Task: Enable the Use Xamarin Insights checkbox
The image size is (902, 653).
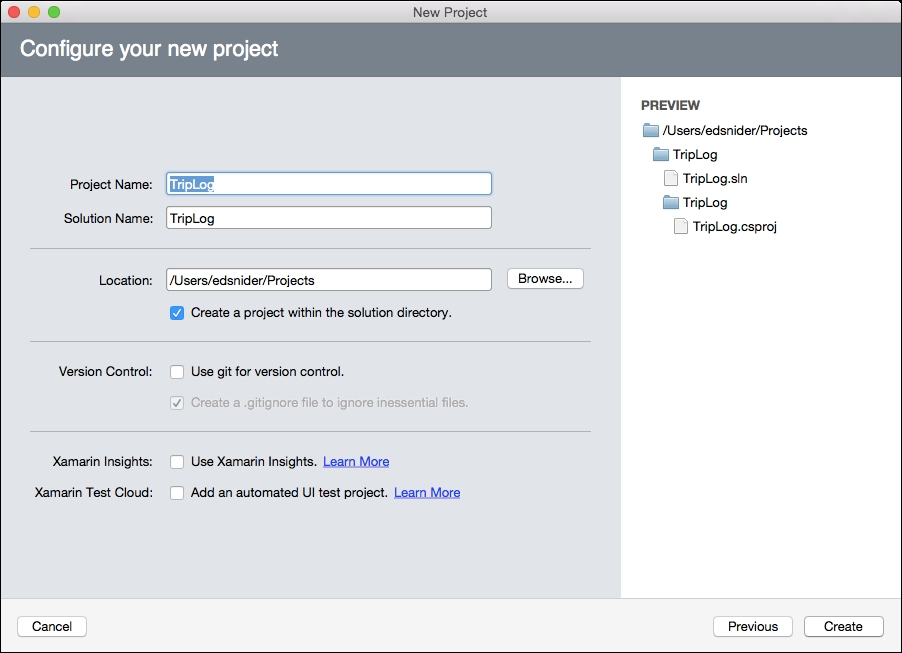Action: pos(177,461)
